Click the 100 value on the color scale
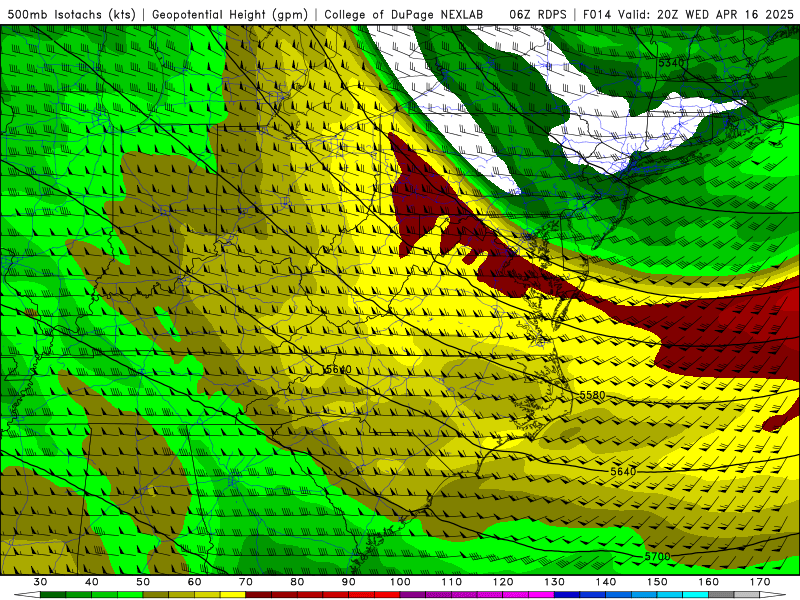Image resolution: width=800 pixels, height=600 pixels. point(400,582)
